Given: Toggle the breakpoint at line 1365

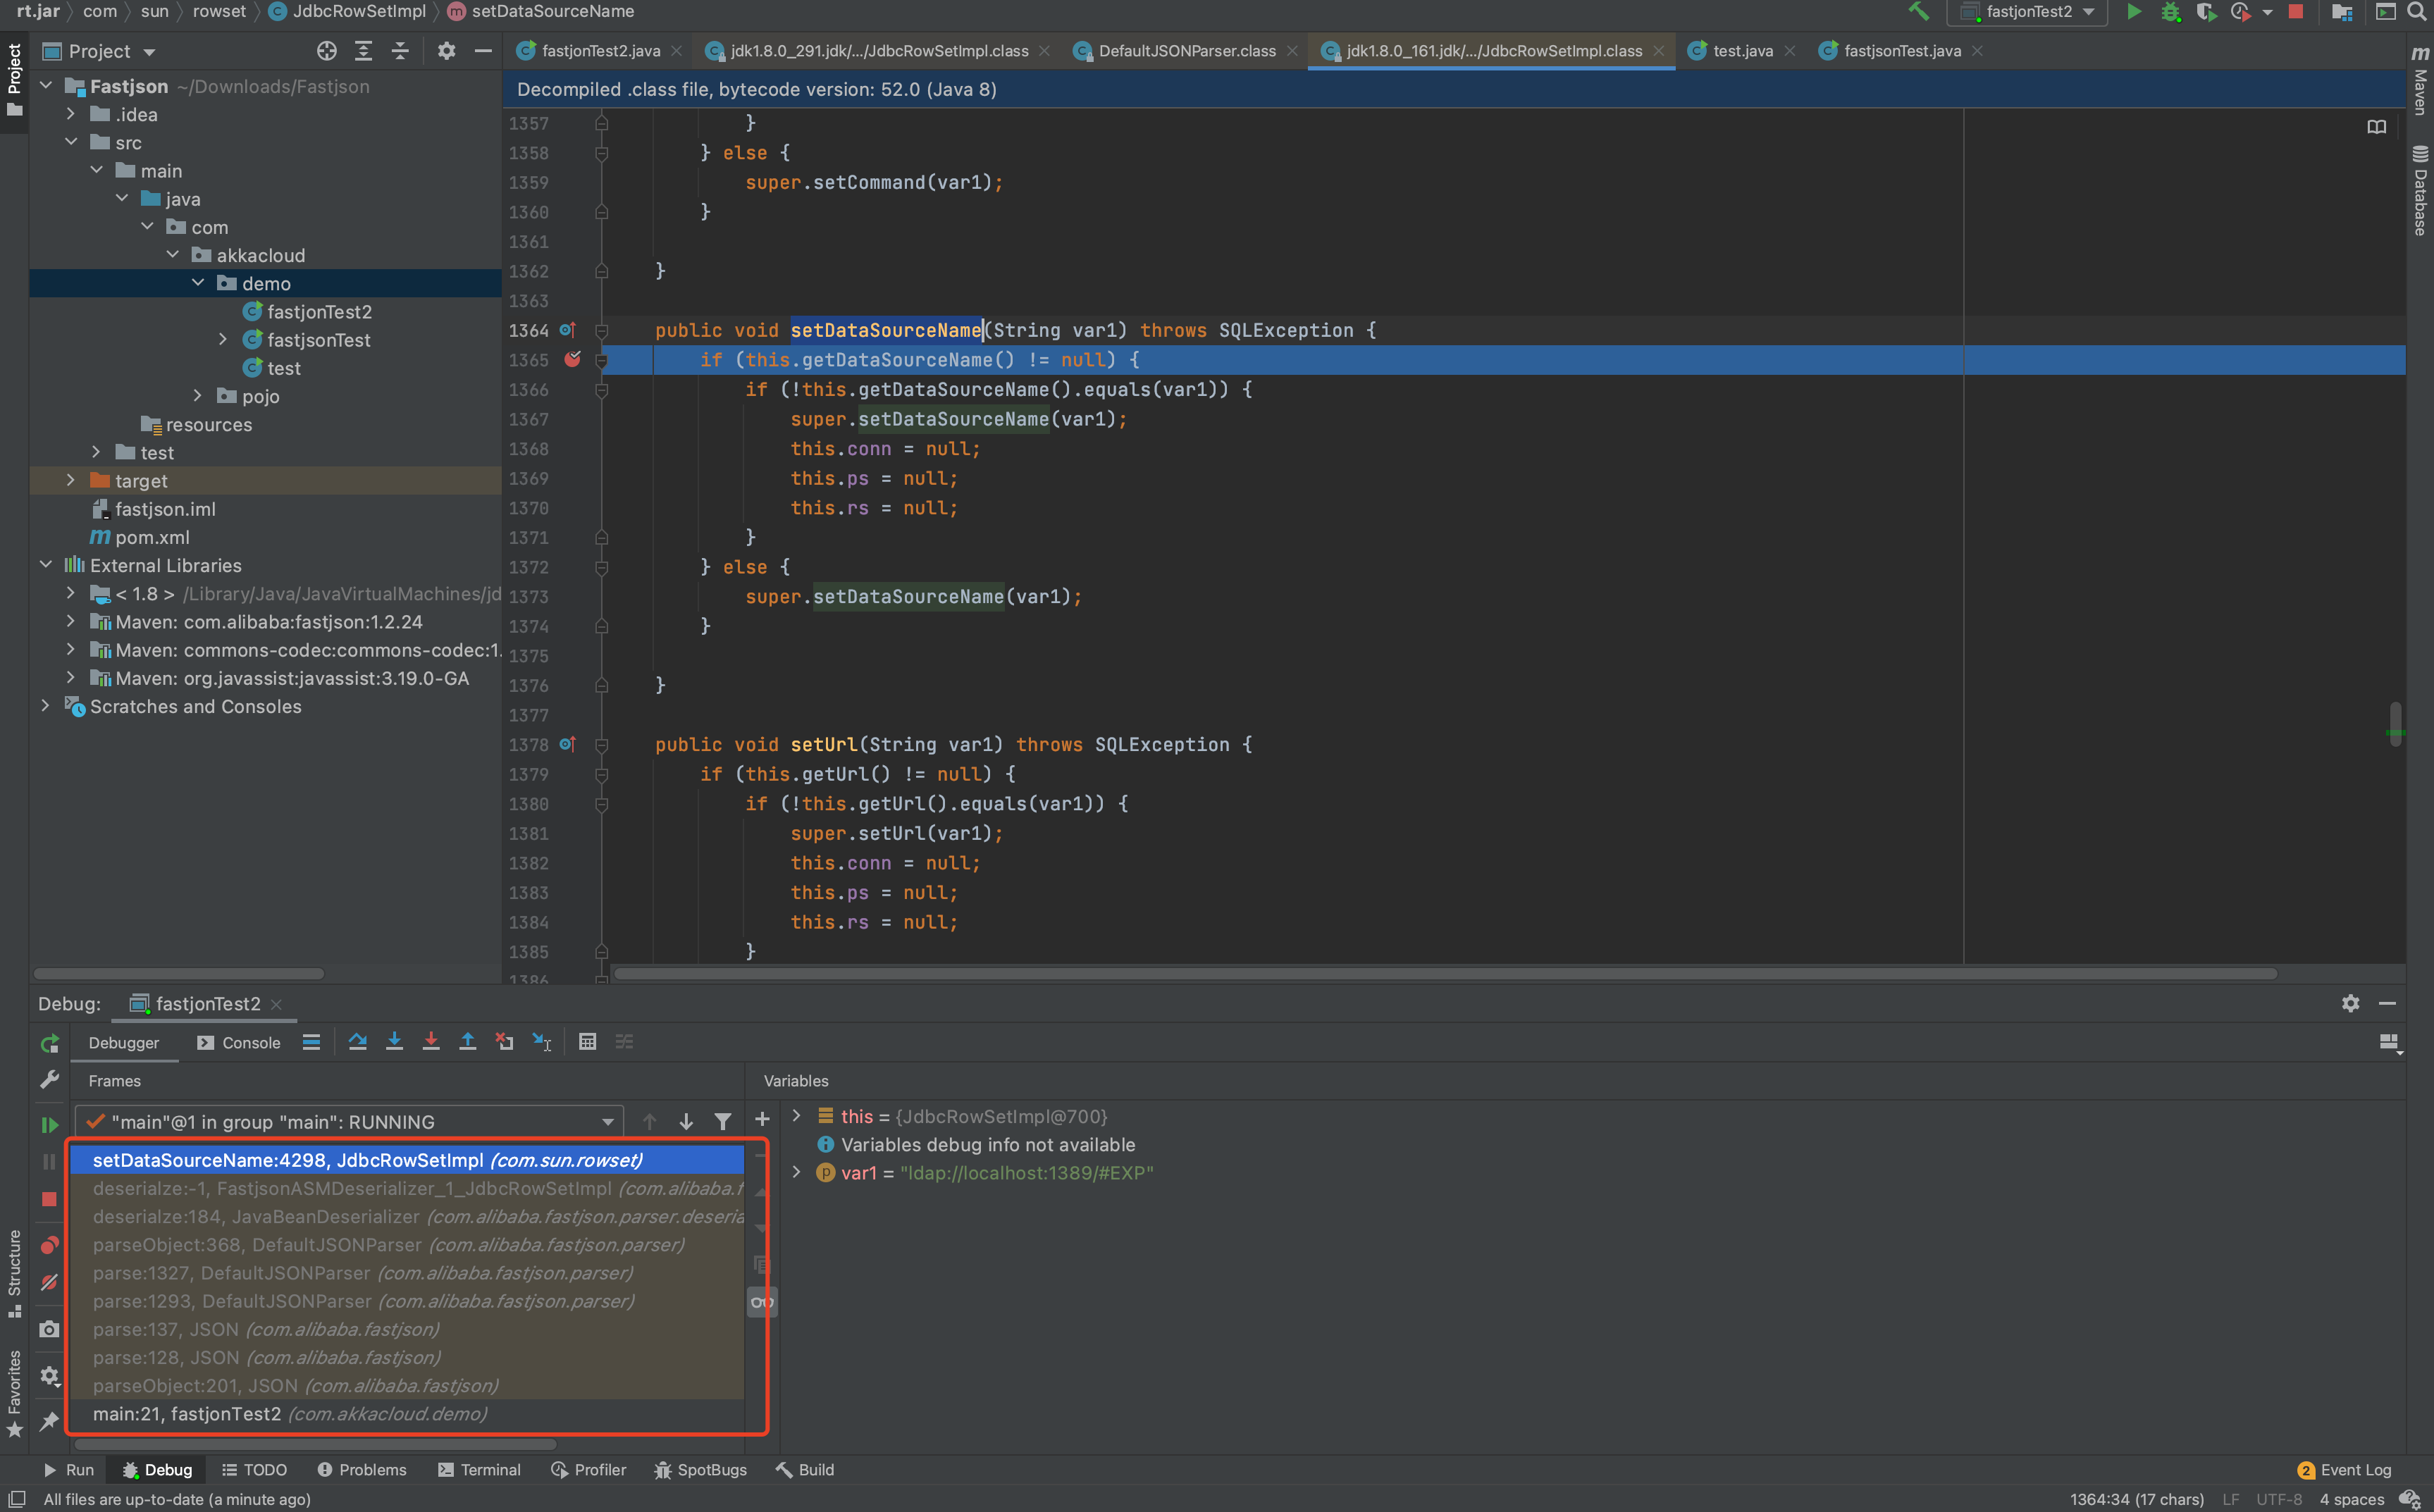Looking at the screenshot, I should tap(573, 359).
